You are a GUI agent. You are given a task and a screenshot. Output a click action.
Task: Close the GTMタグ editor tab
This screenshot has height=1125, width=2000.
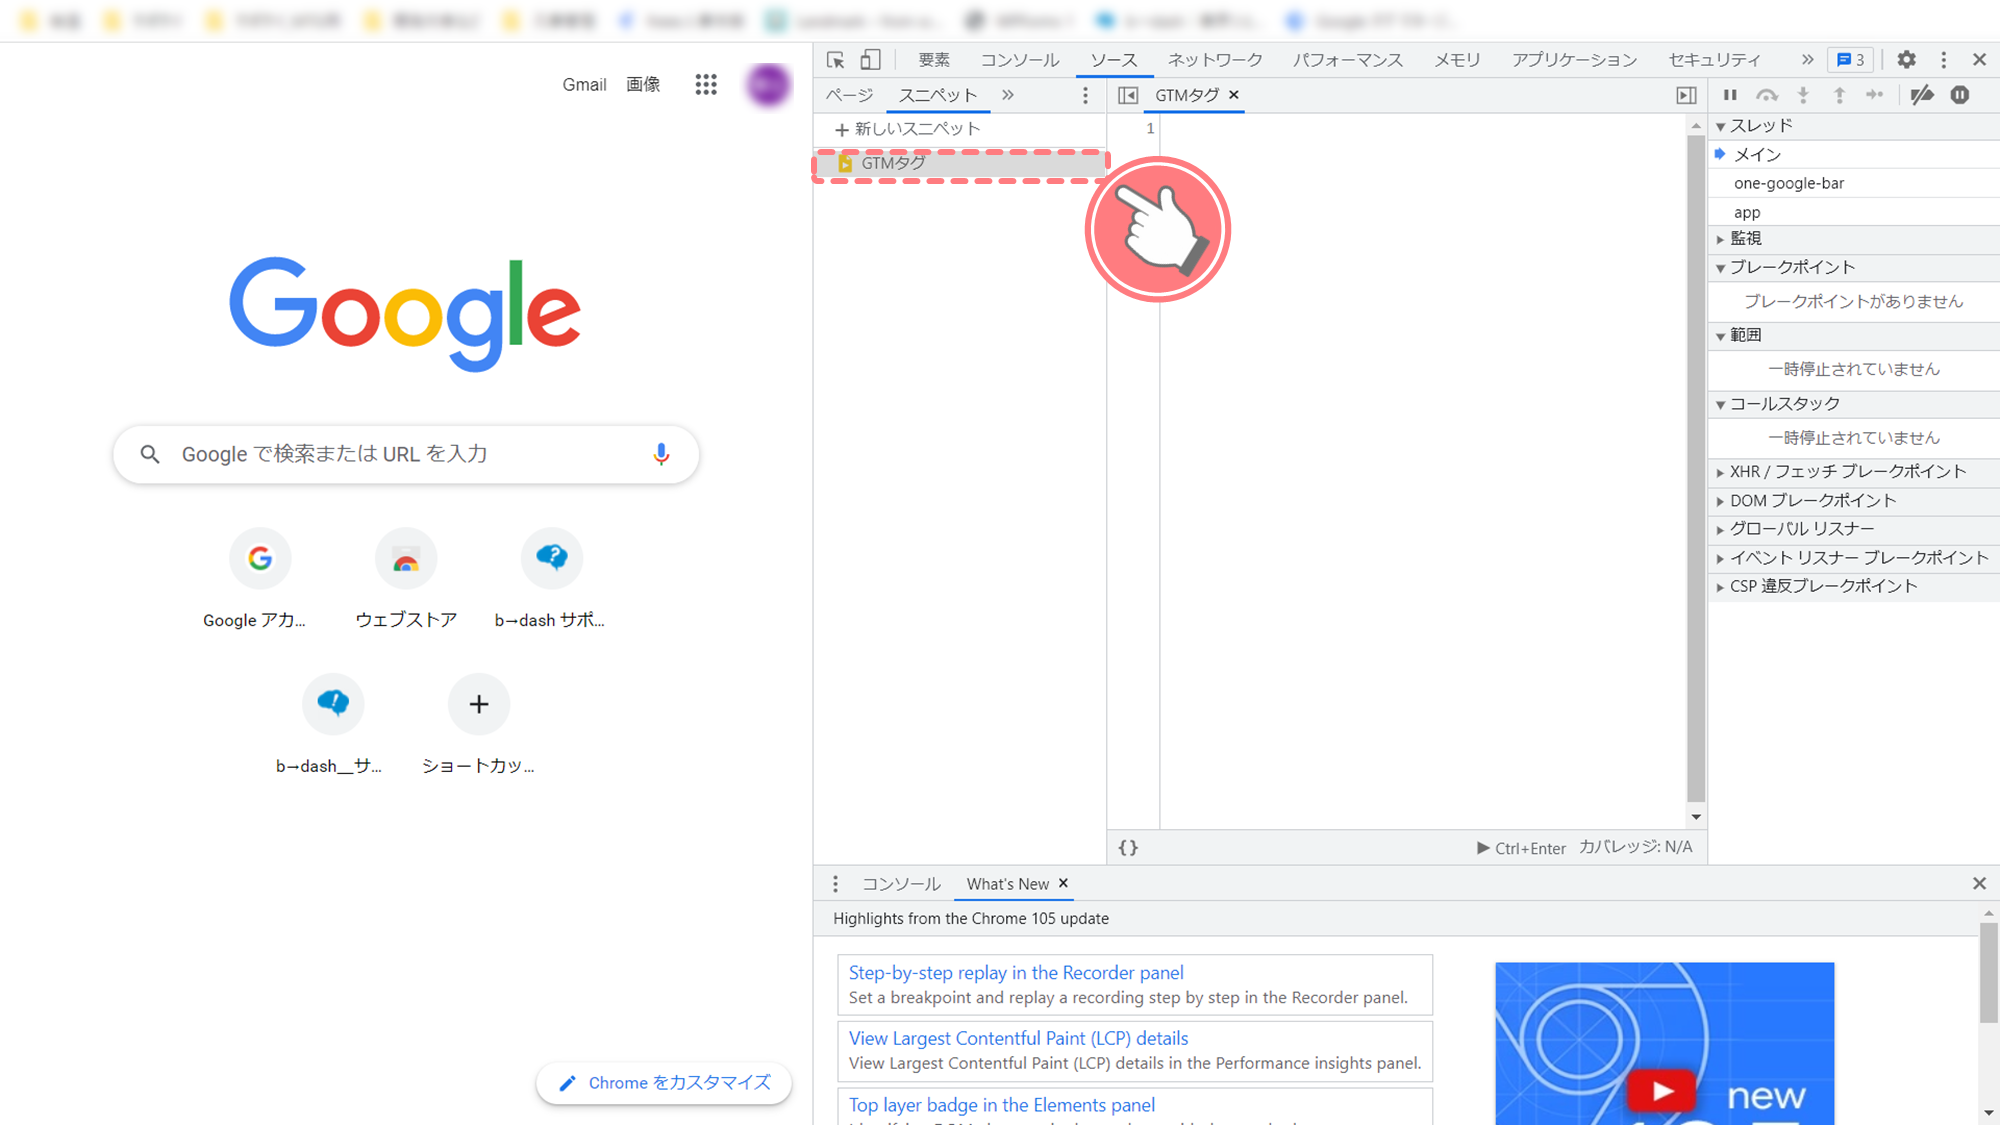[1234, 95]
